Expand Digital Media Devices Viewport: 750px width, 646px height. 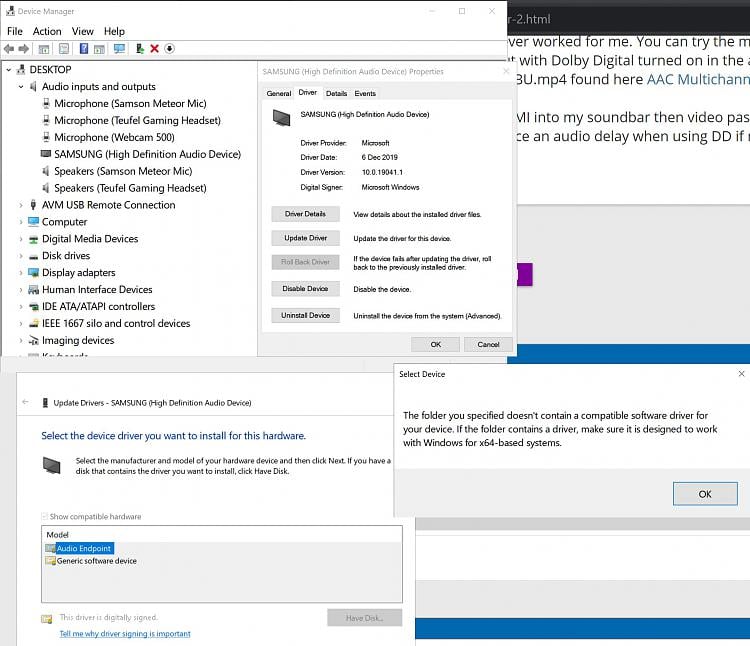click(x=21, y=239)
